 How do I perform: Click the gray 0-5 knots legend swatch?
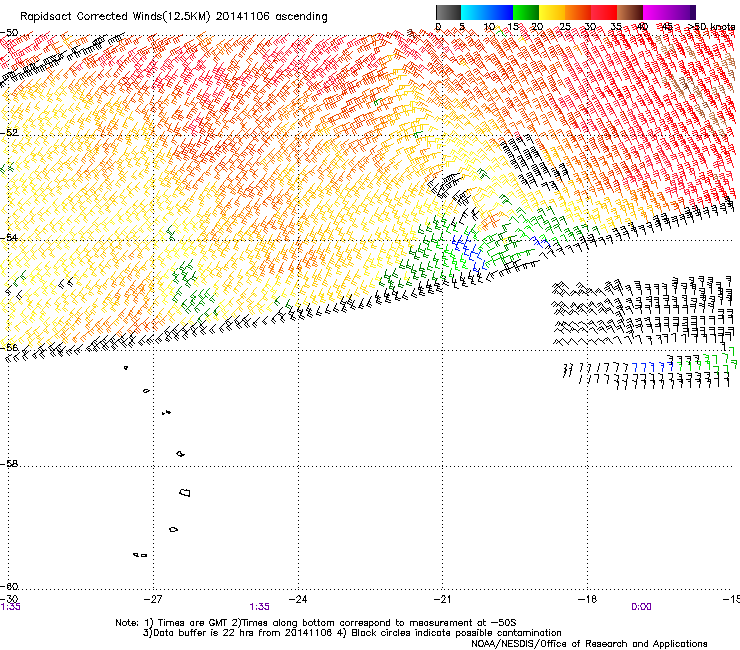click(x=448, y=12)
